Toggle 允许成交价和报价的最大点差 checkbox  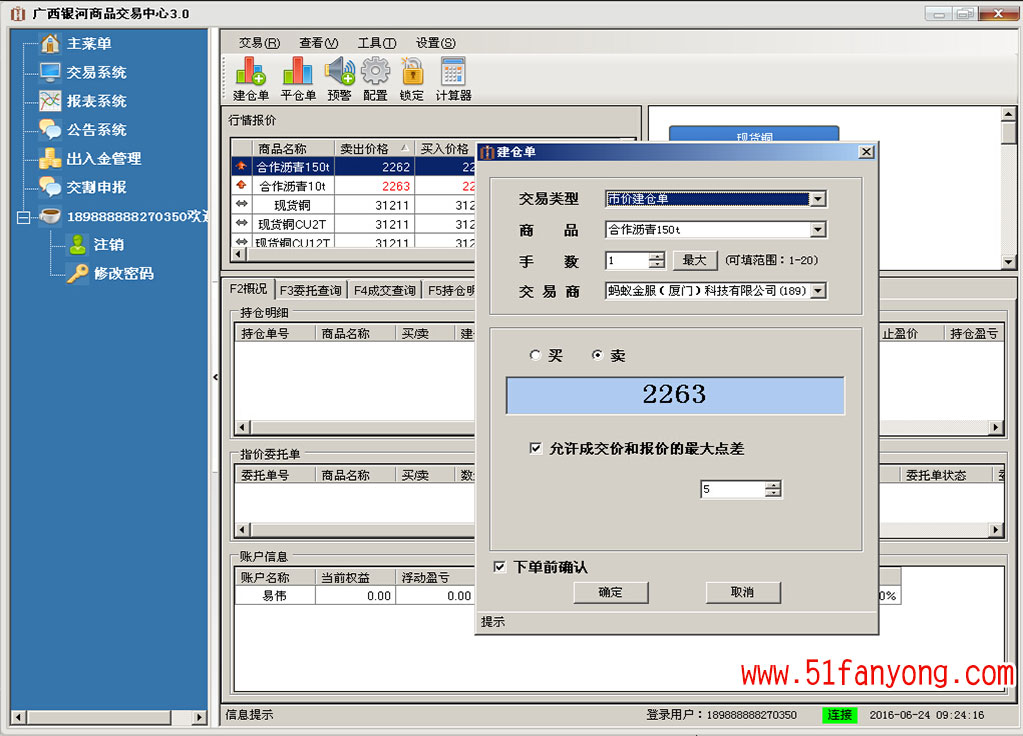click(536, 449)
